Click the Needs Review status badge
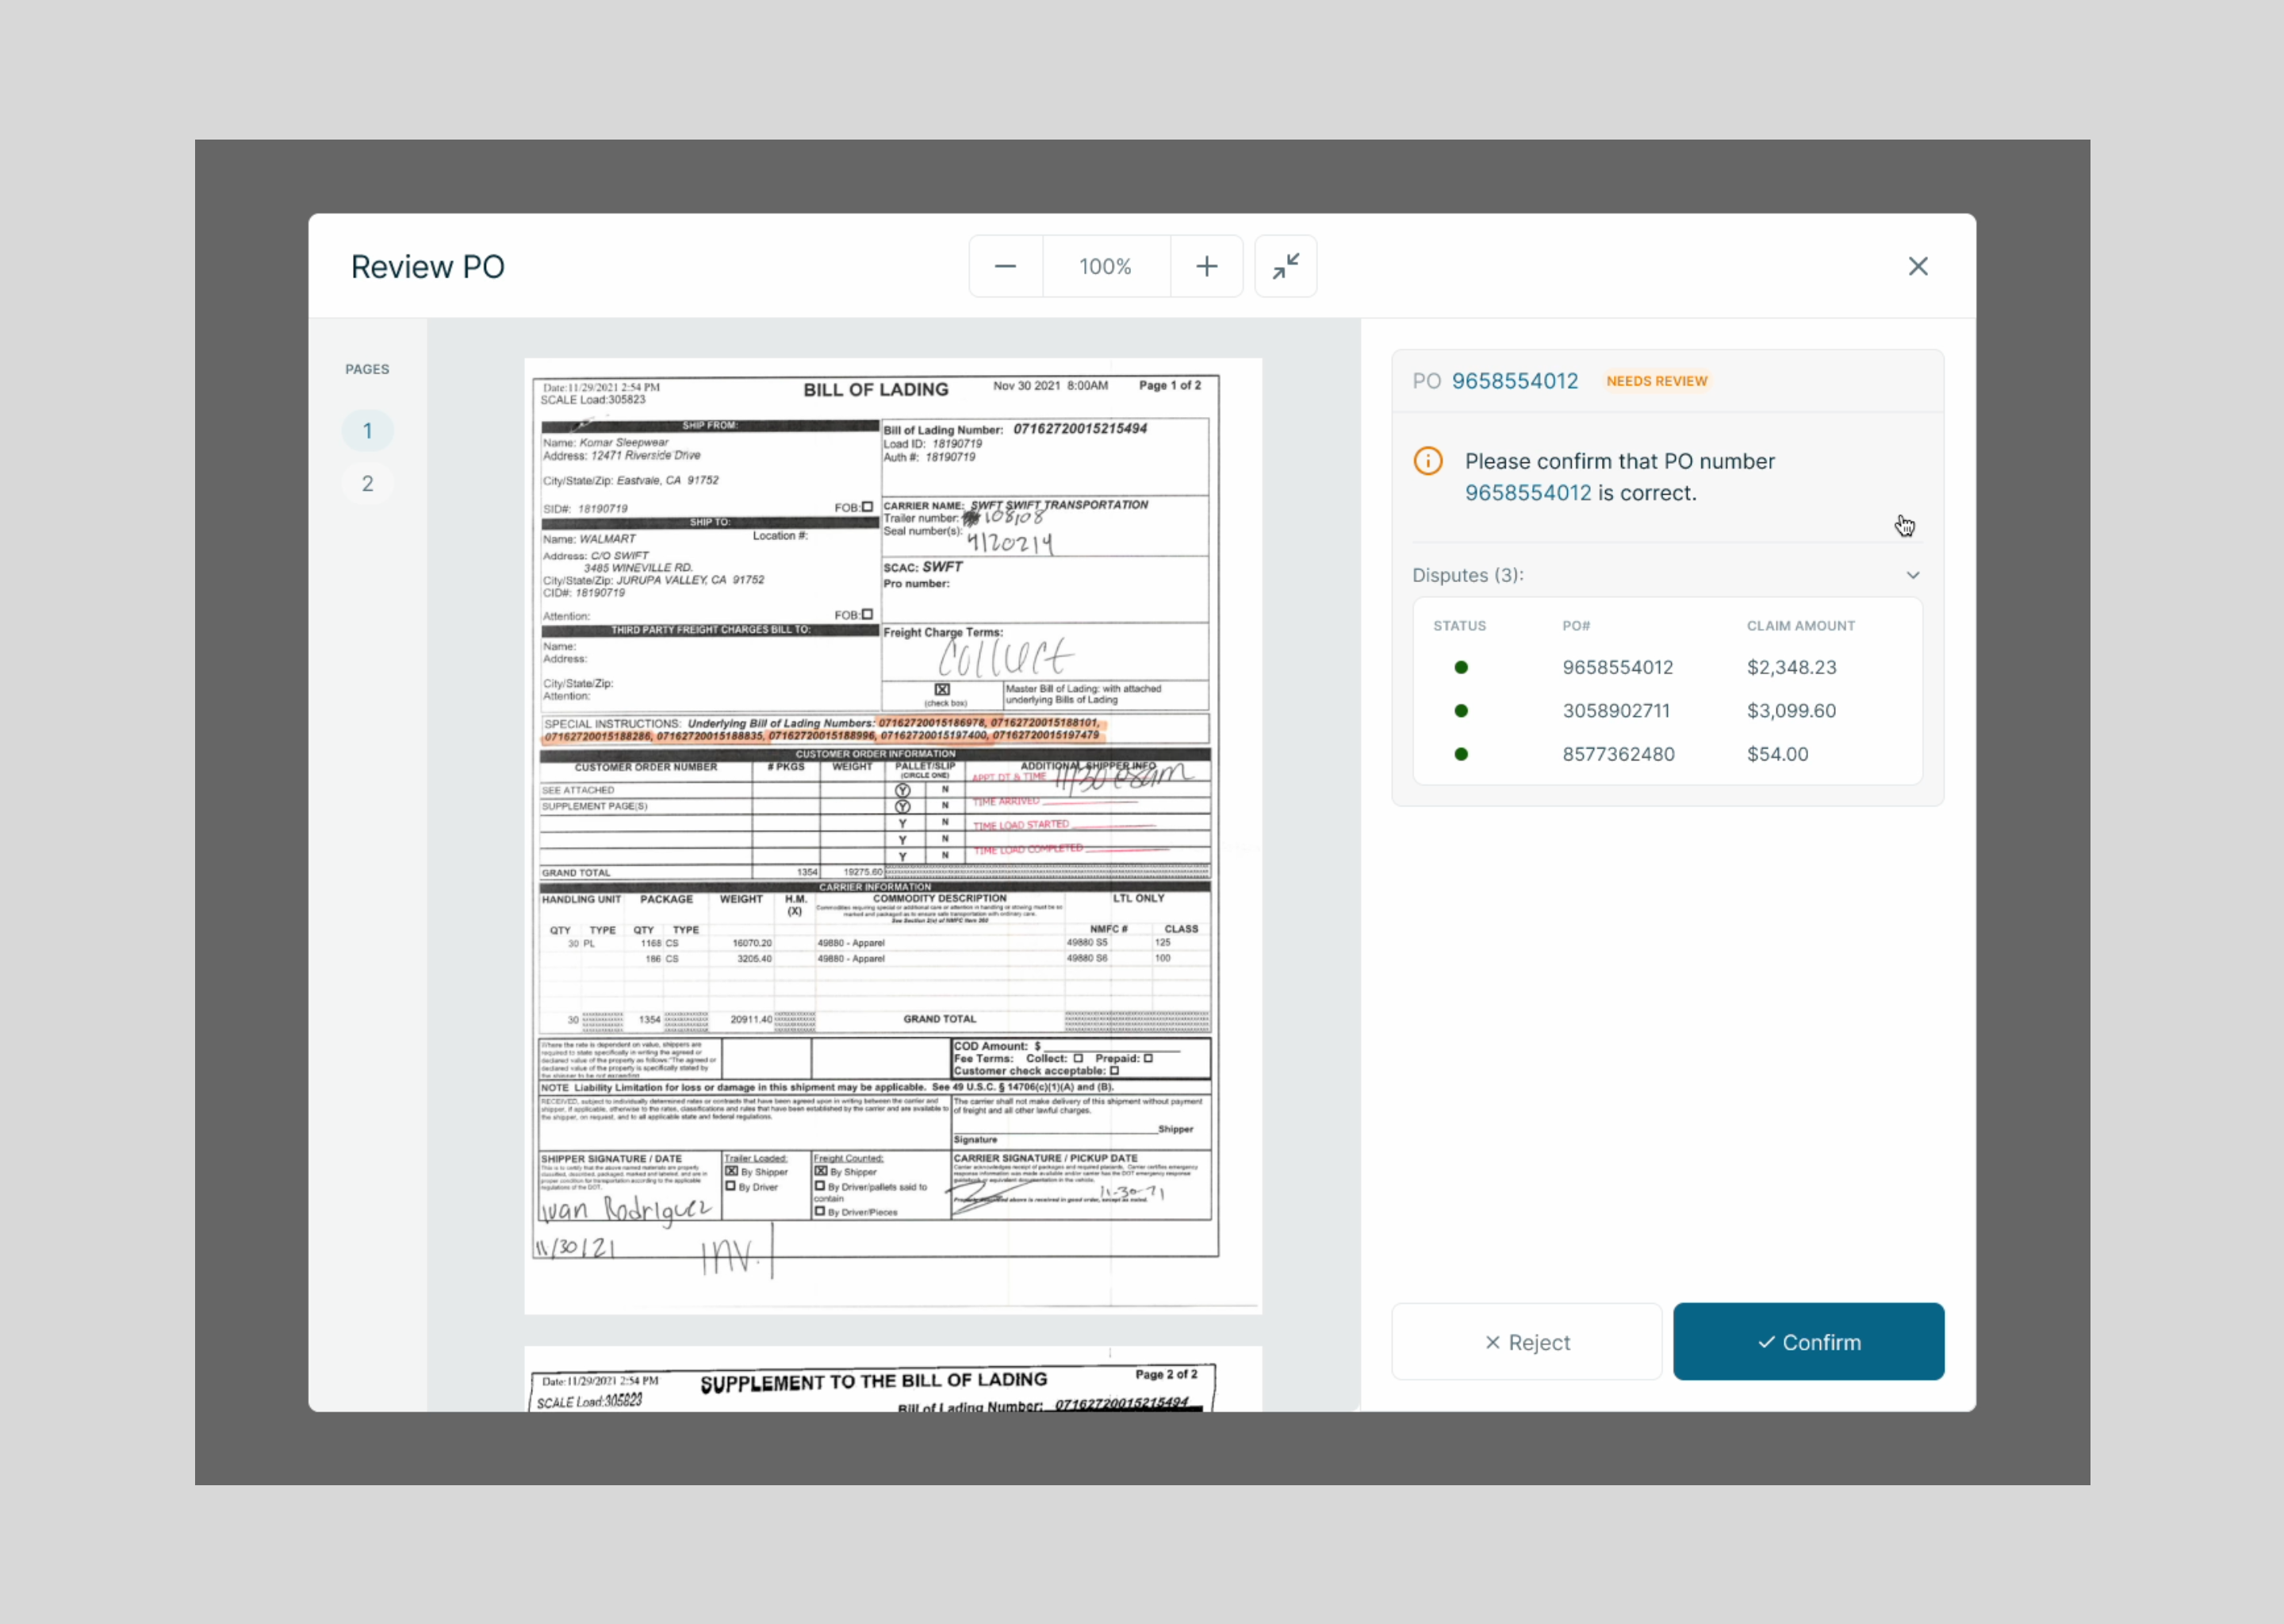The image size is (2284, 1624). [x=1656, y=381]
